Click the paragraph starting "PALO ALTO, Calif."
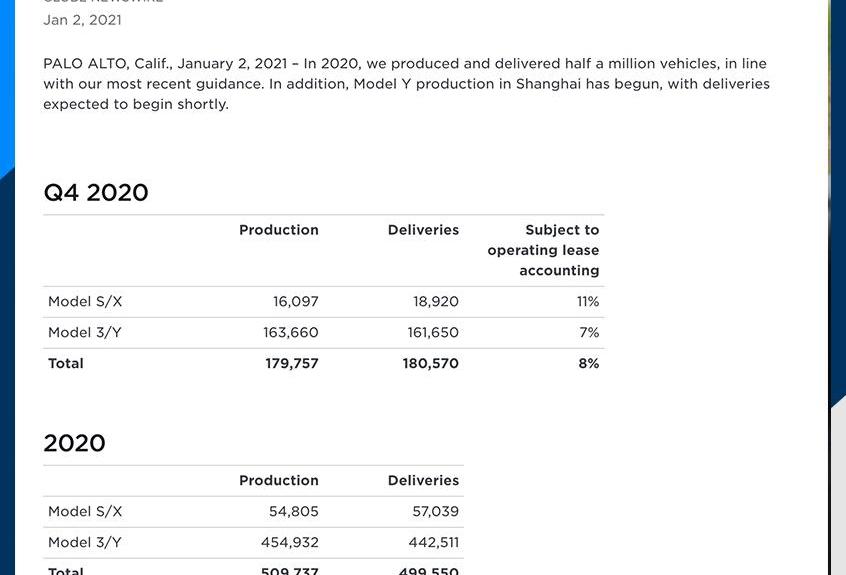 pyautogui.click(x=405, y=84)
